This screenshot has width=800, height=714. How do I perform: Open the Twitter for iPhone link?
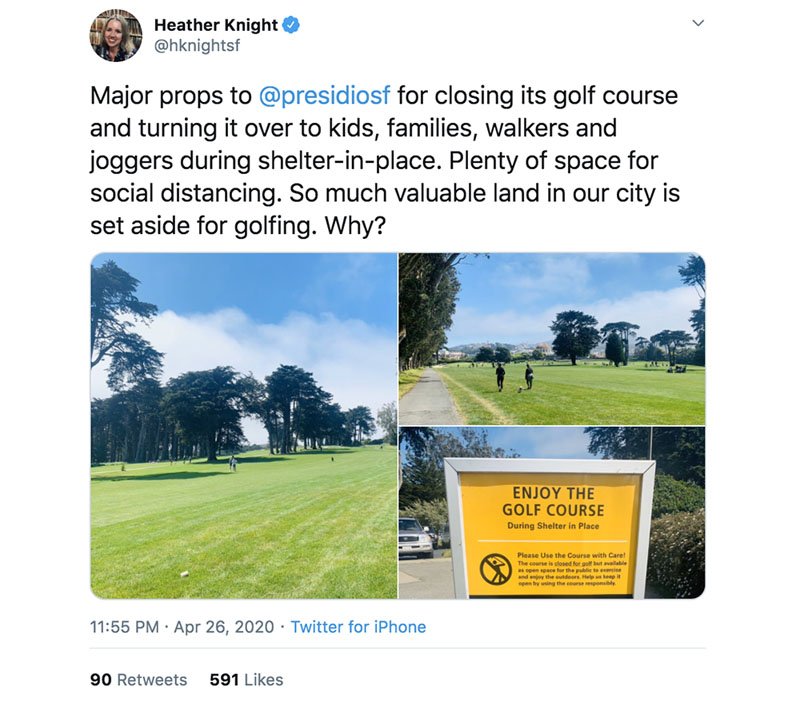(358, 627)
